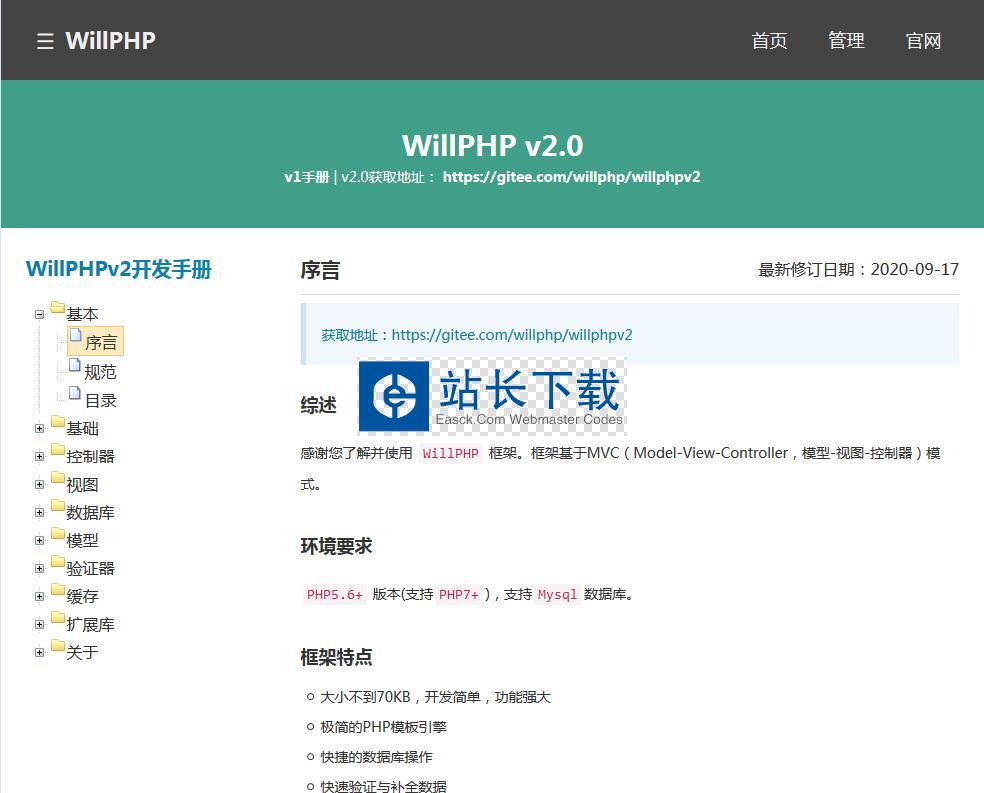Screen dimensions: 984x793
Task: Click the WillPHP logo text in header
Action: (x=110, y=41)
